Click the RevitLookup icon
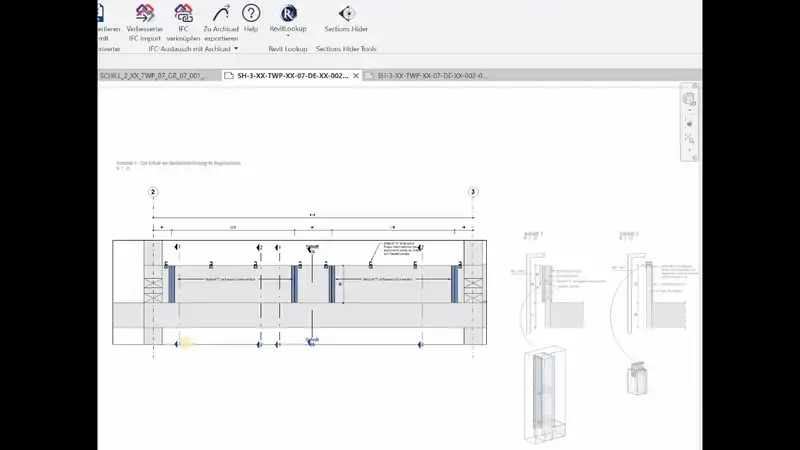Screen dimensions: 800x450 coord(288,14)
